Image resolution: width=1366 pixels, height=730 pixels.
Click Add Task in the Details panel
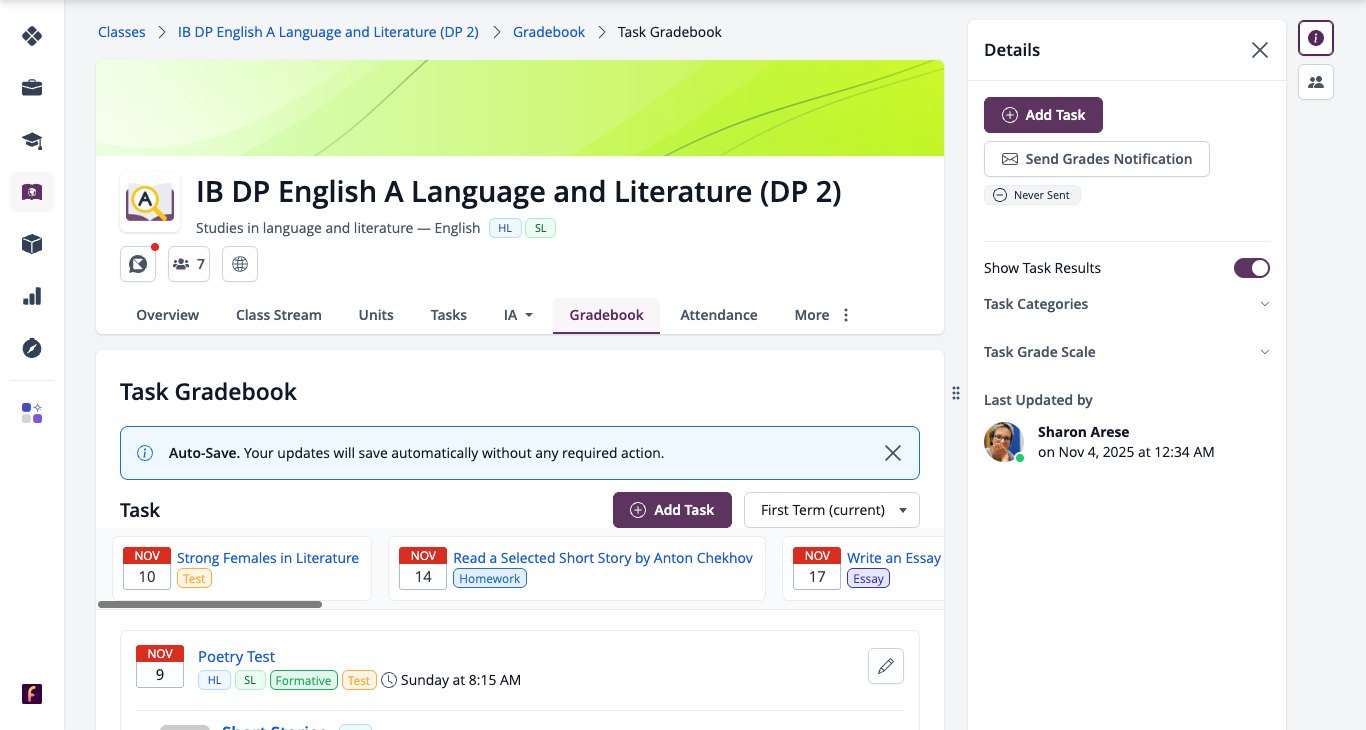point(1043,115)
